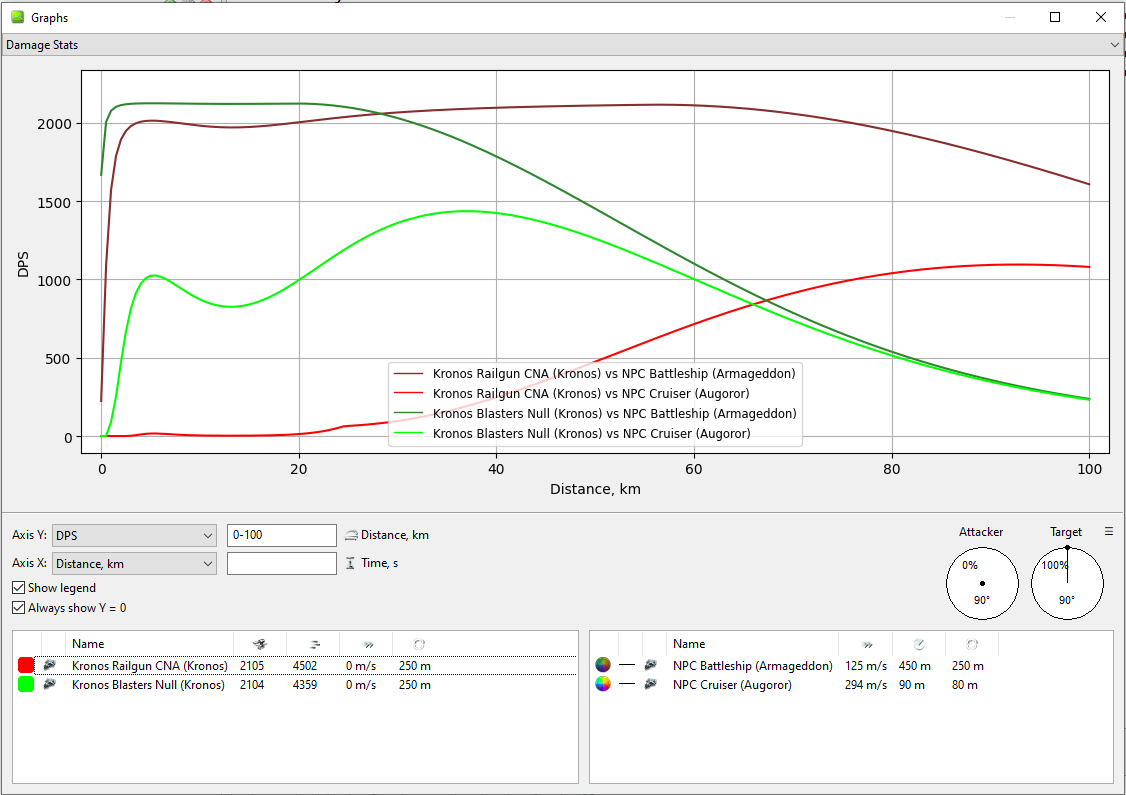
Task: Click the signature radius column header icon
Action: [x=919, y=644]
